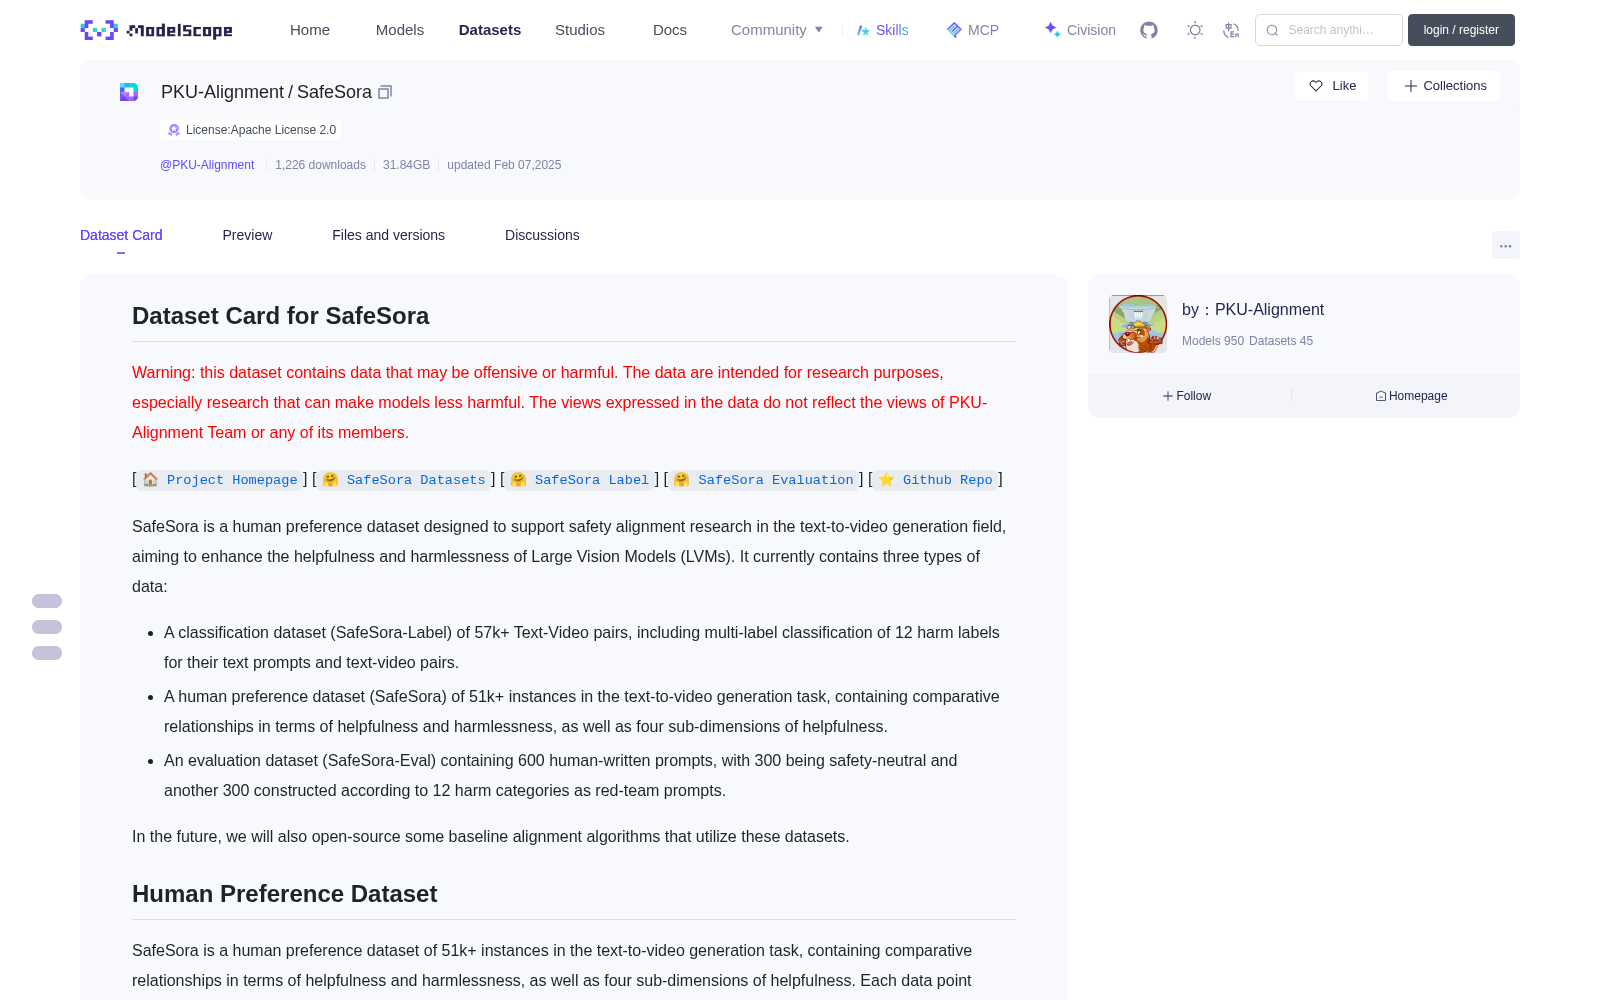Click the first floating side panel pill
Image resolution: width=1600 pixels, height=1000 pixels.
pyautogui.click(x=47, y=601)
